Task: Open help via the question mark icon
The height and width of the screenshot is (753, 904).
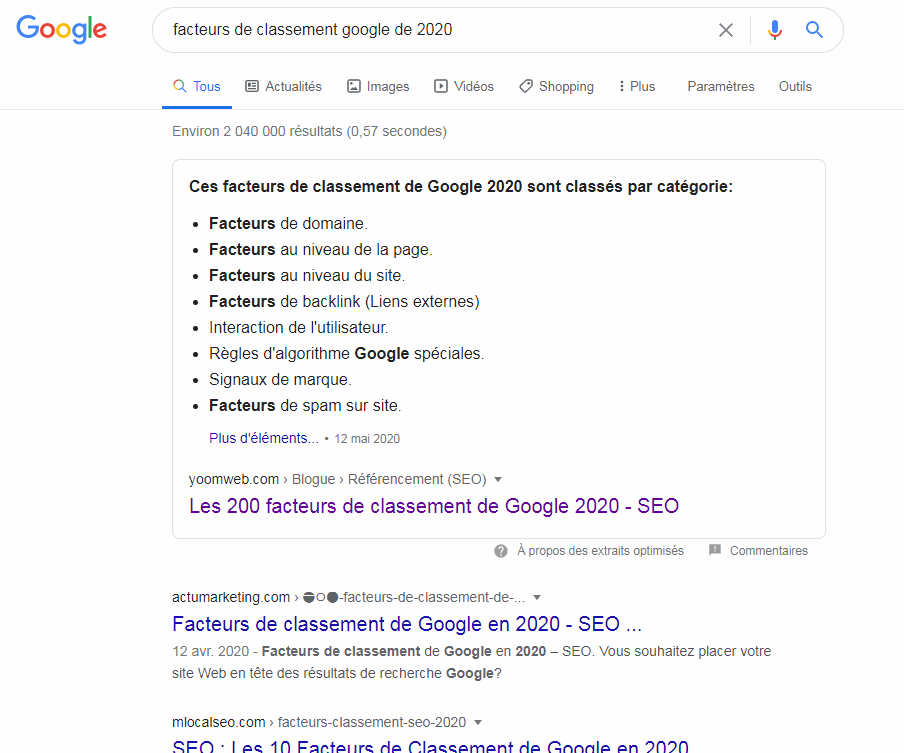Action: [499, 550]
